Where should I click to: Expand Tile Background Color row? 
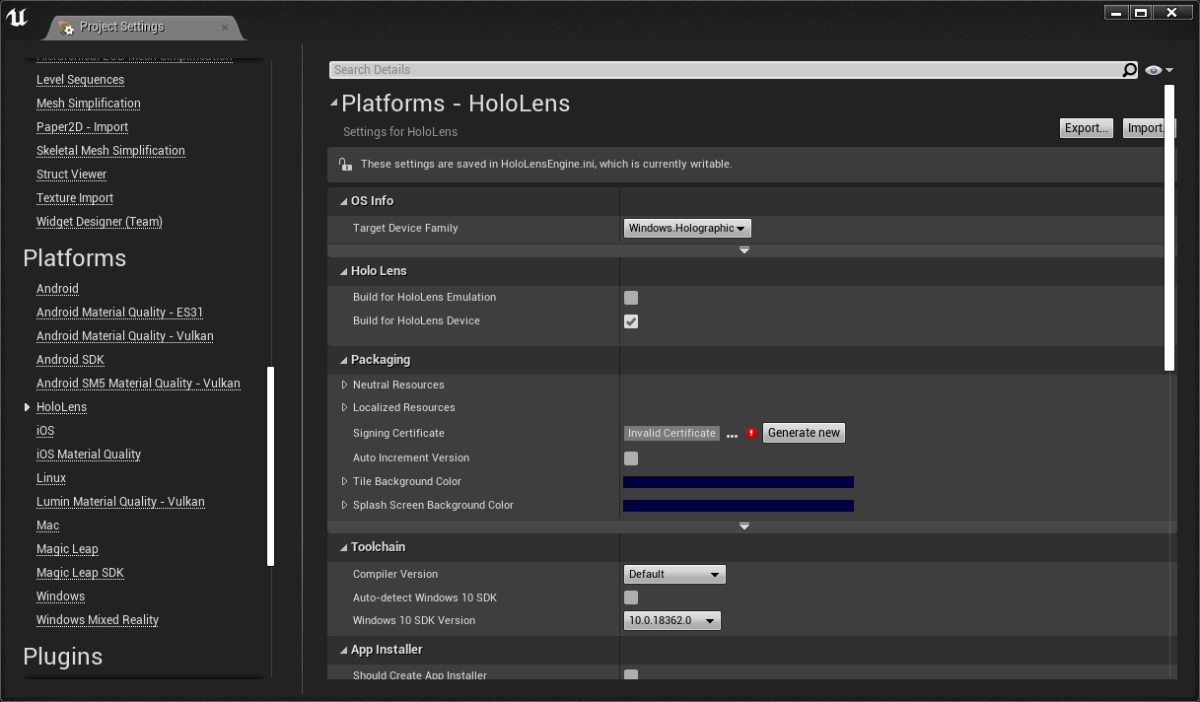coord(345,482)
